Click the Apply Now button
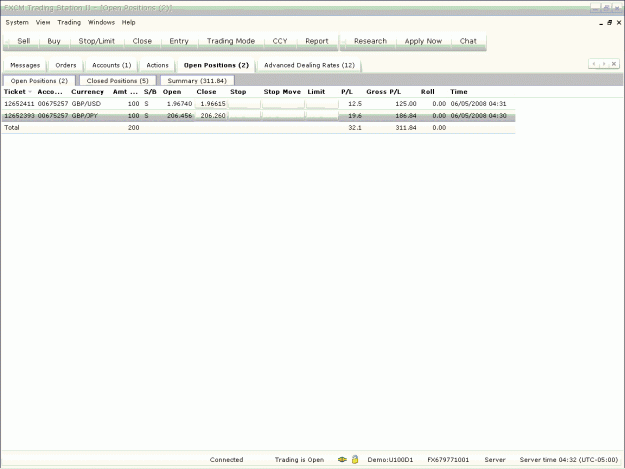Screen dimensions: 625x469 [x=423, y=41]
